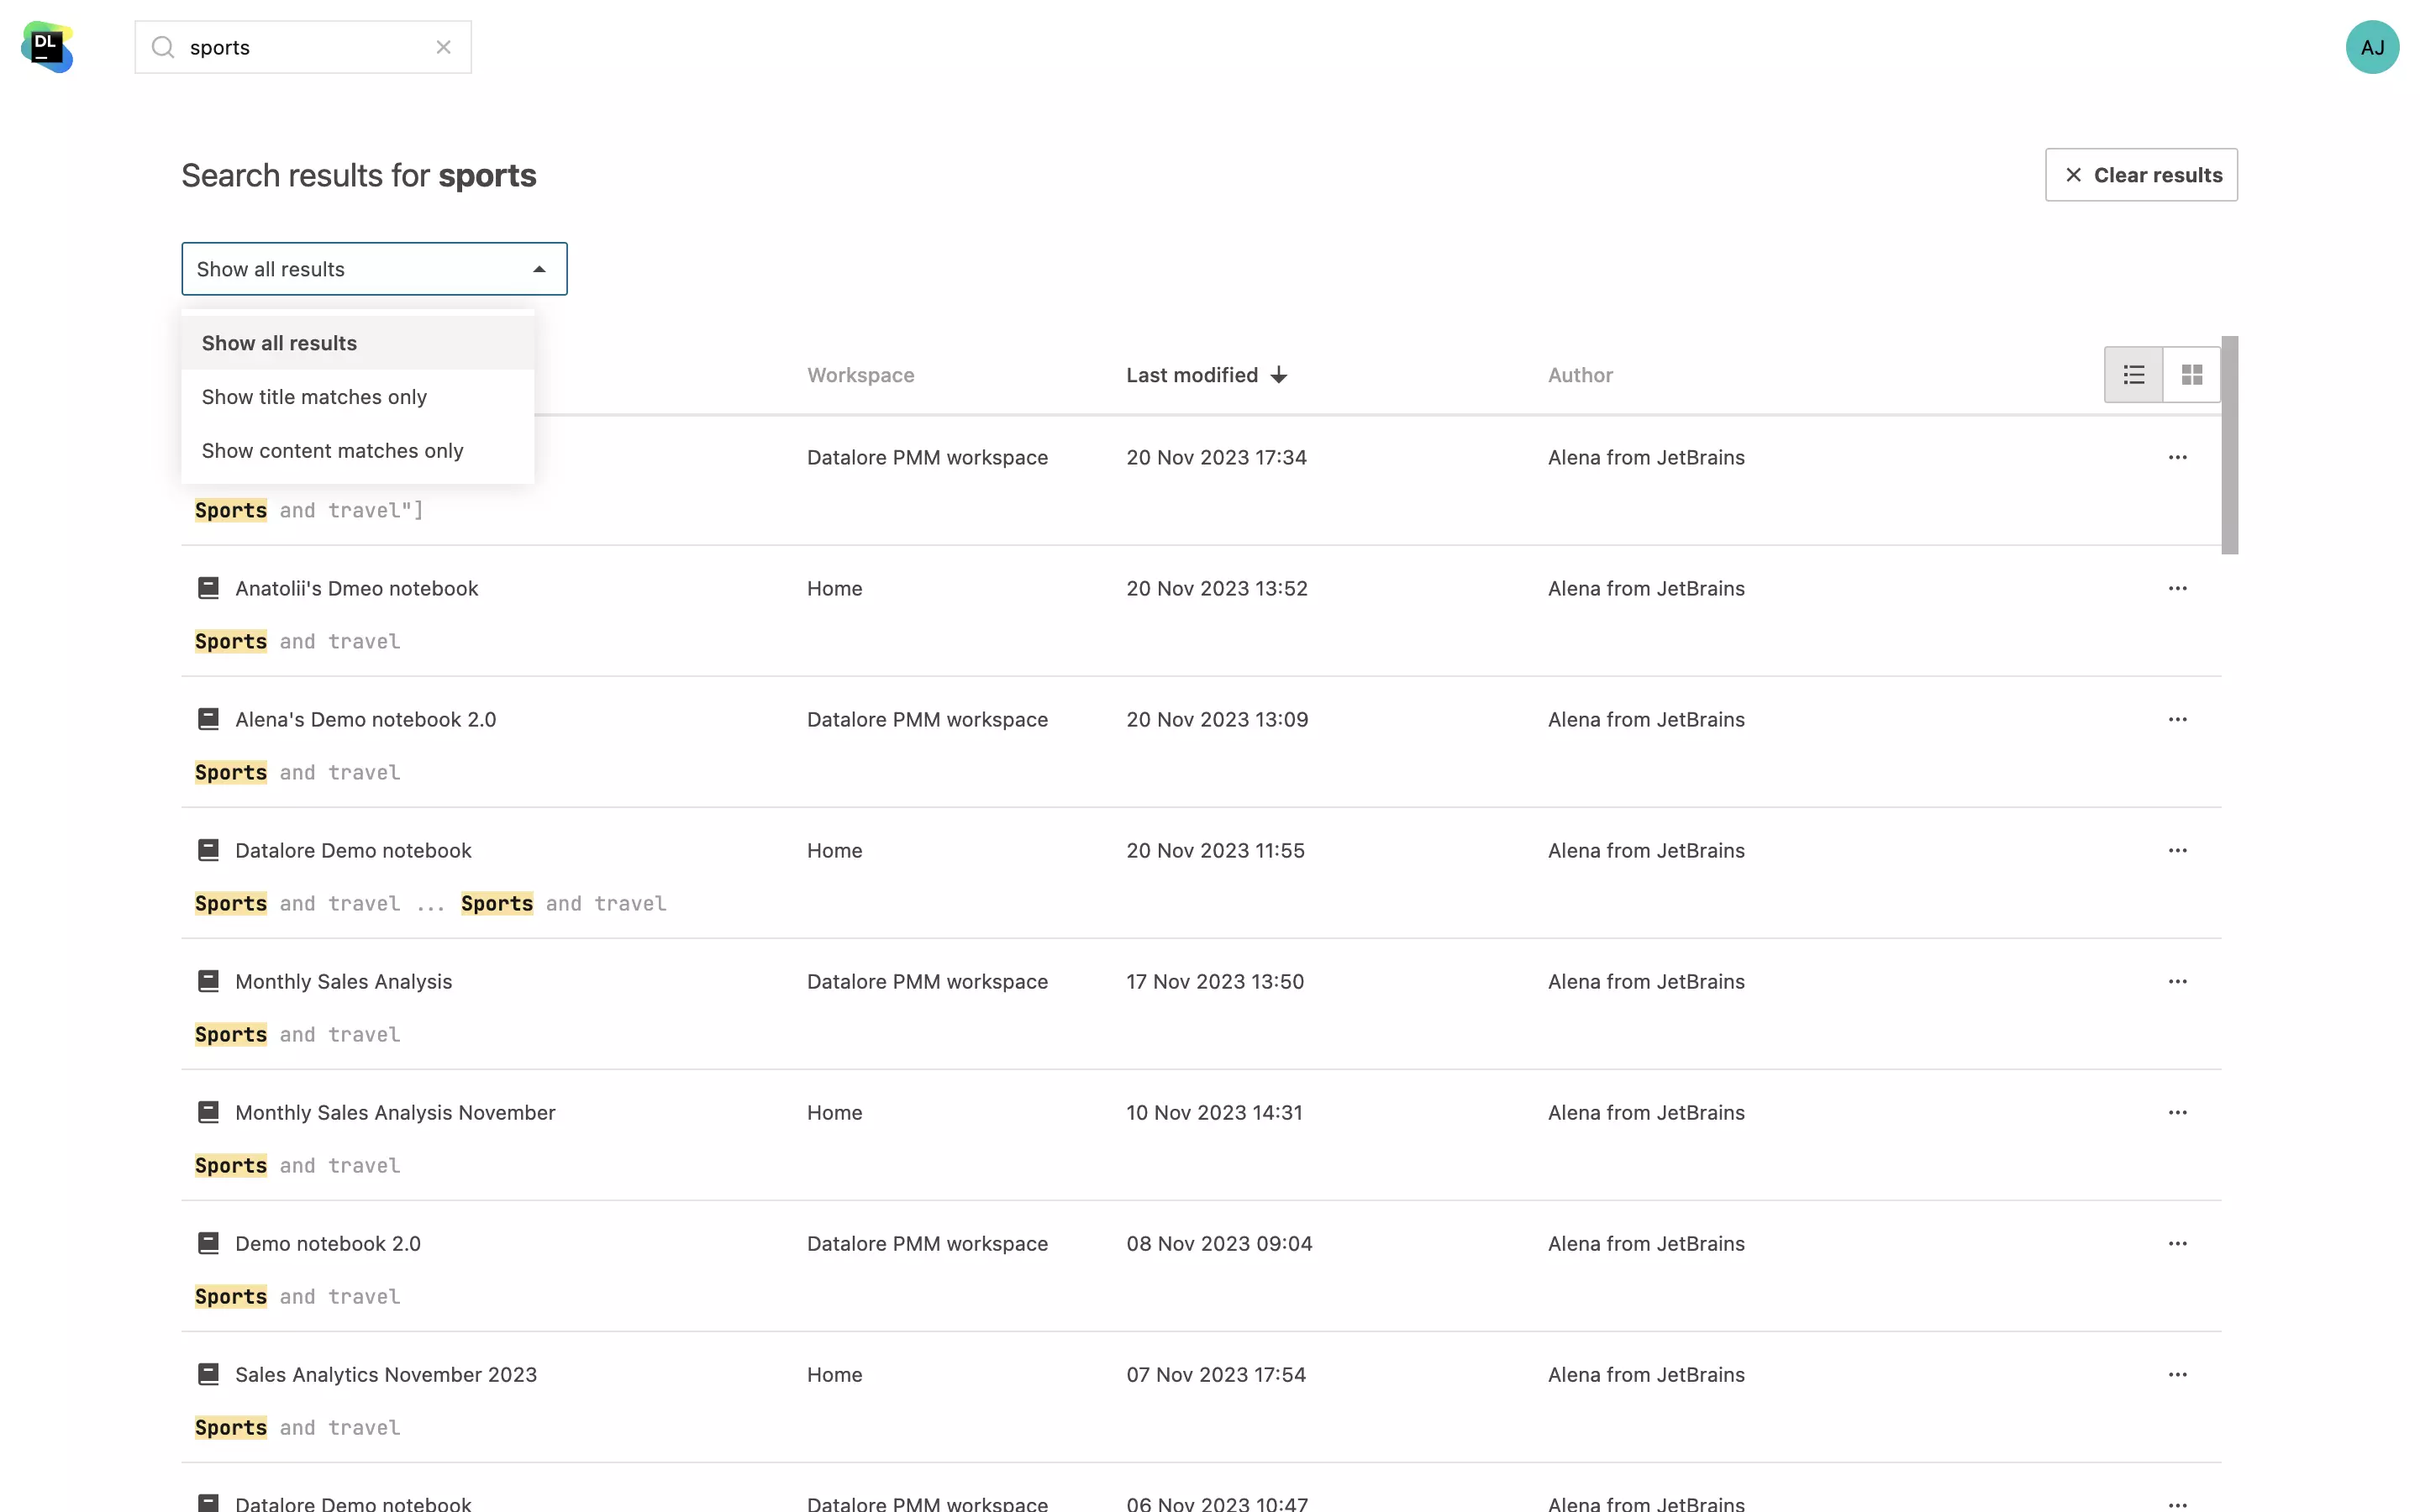Select Show content matches only filter option

[x=331, y=449]
